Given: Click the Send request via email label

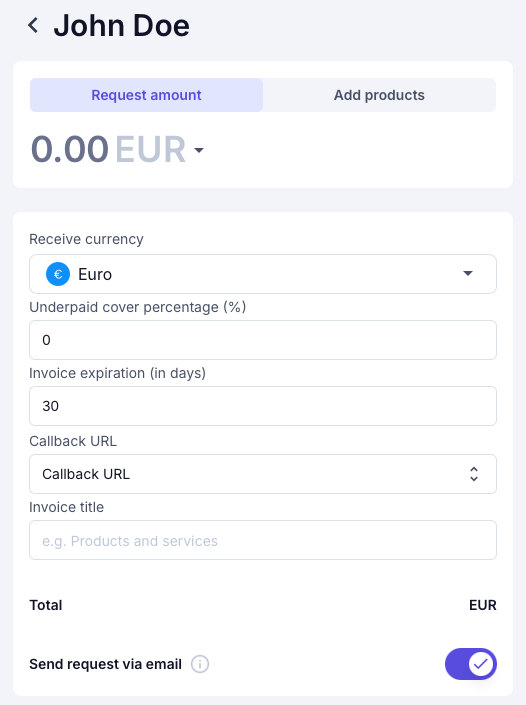Looking at the screenshot, I should tap(106, 664).
